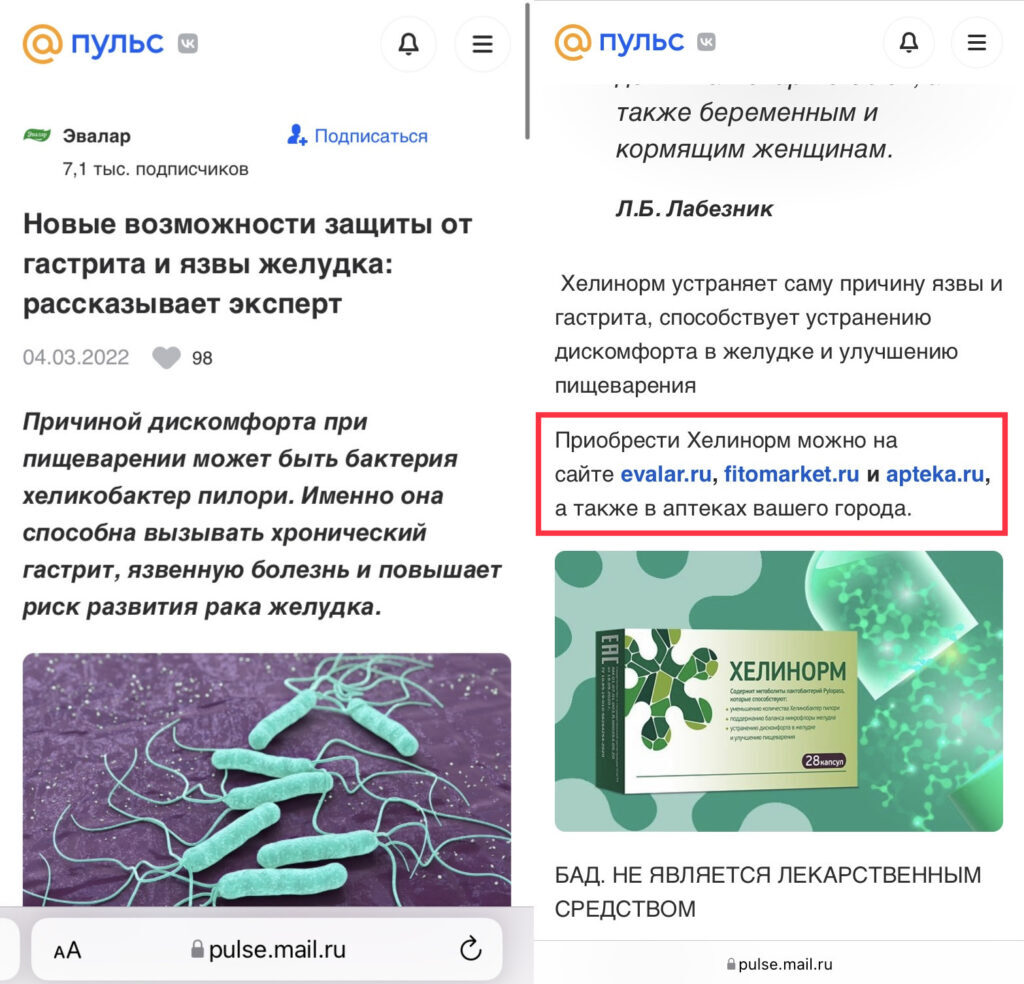
Task: Follow the evalar.ru link
Action: click(x=665, y=474)
